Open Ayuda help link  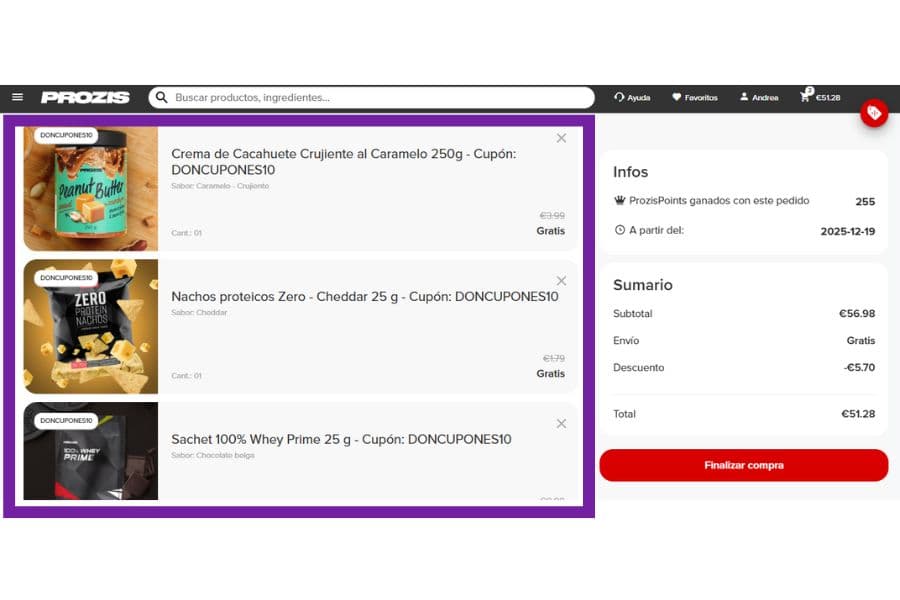(632, 98)
